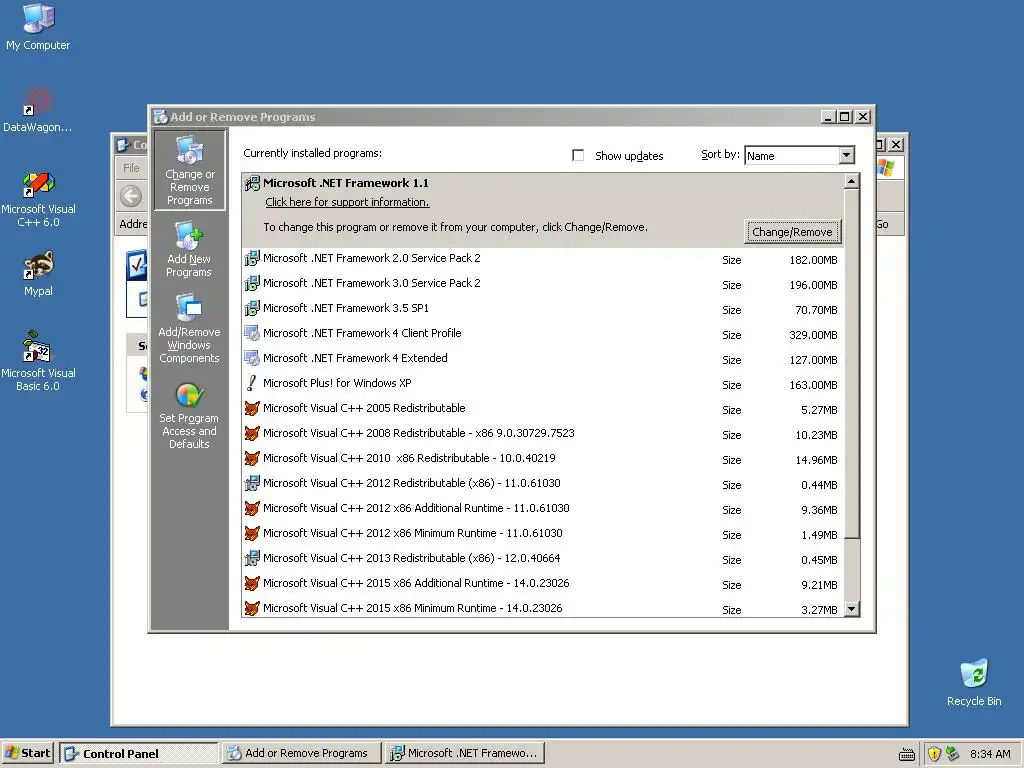
Task: Click icon of Visual C++ 2012 x86 Minimum Runtime
Action: point(252,533)
